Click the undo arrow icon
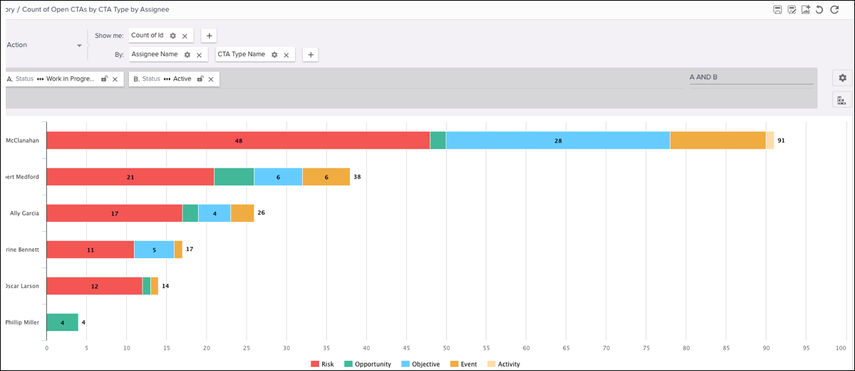Image resolution: width=855 pixels, height=371 pixels. pyautogui.click(x=819, y=10)
